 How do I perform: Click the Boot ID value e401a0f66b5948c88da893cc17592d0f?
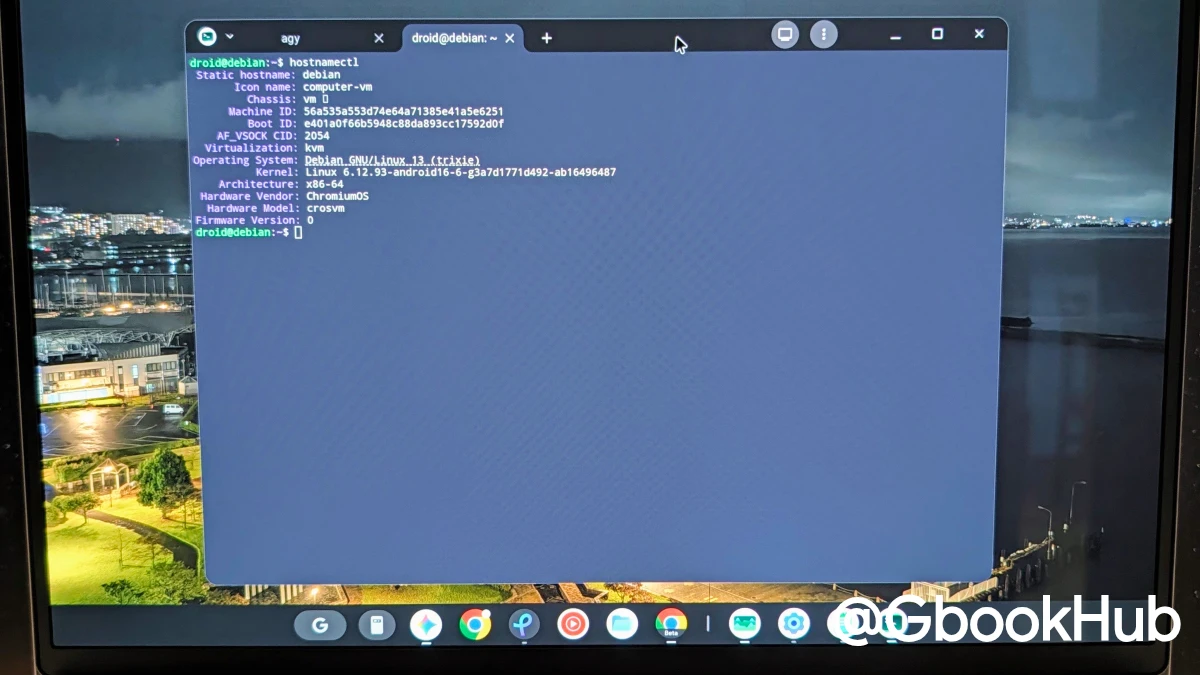[404, 124]
